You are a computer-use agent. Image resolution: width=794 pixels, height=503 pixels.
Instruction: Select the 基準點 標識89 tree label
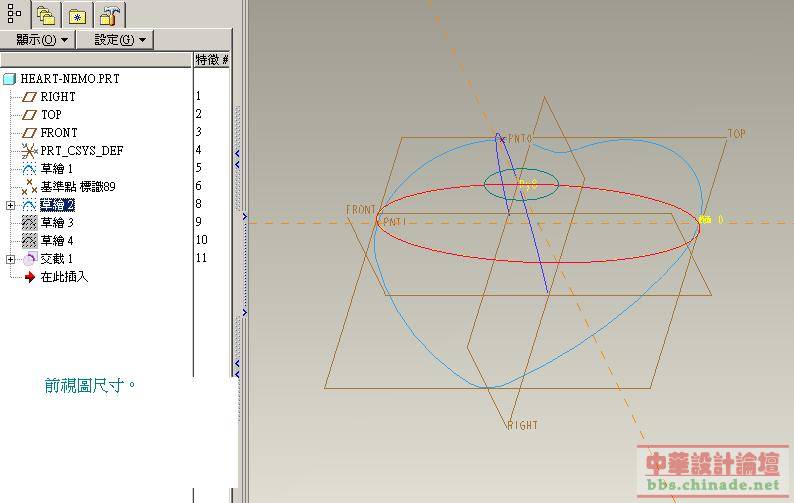coord(78,187)
